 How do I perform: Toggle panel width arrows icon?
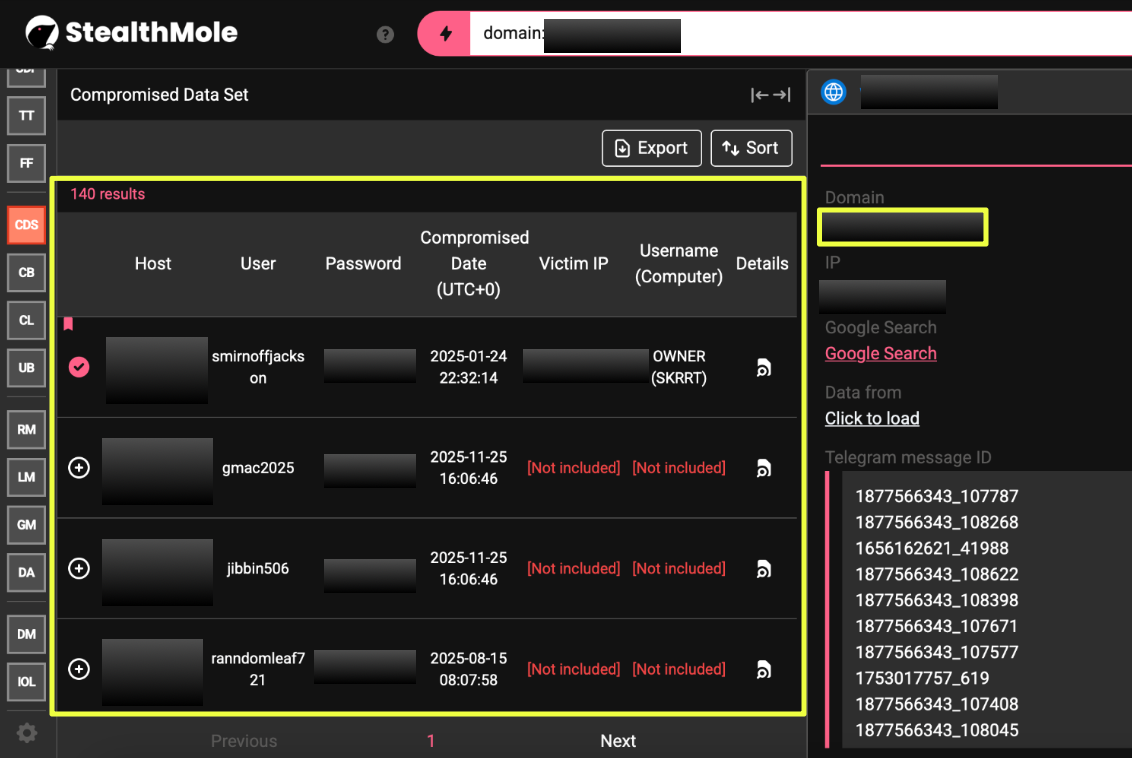pyautogui.click(x=770, y=95)
